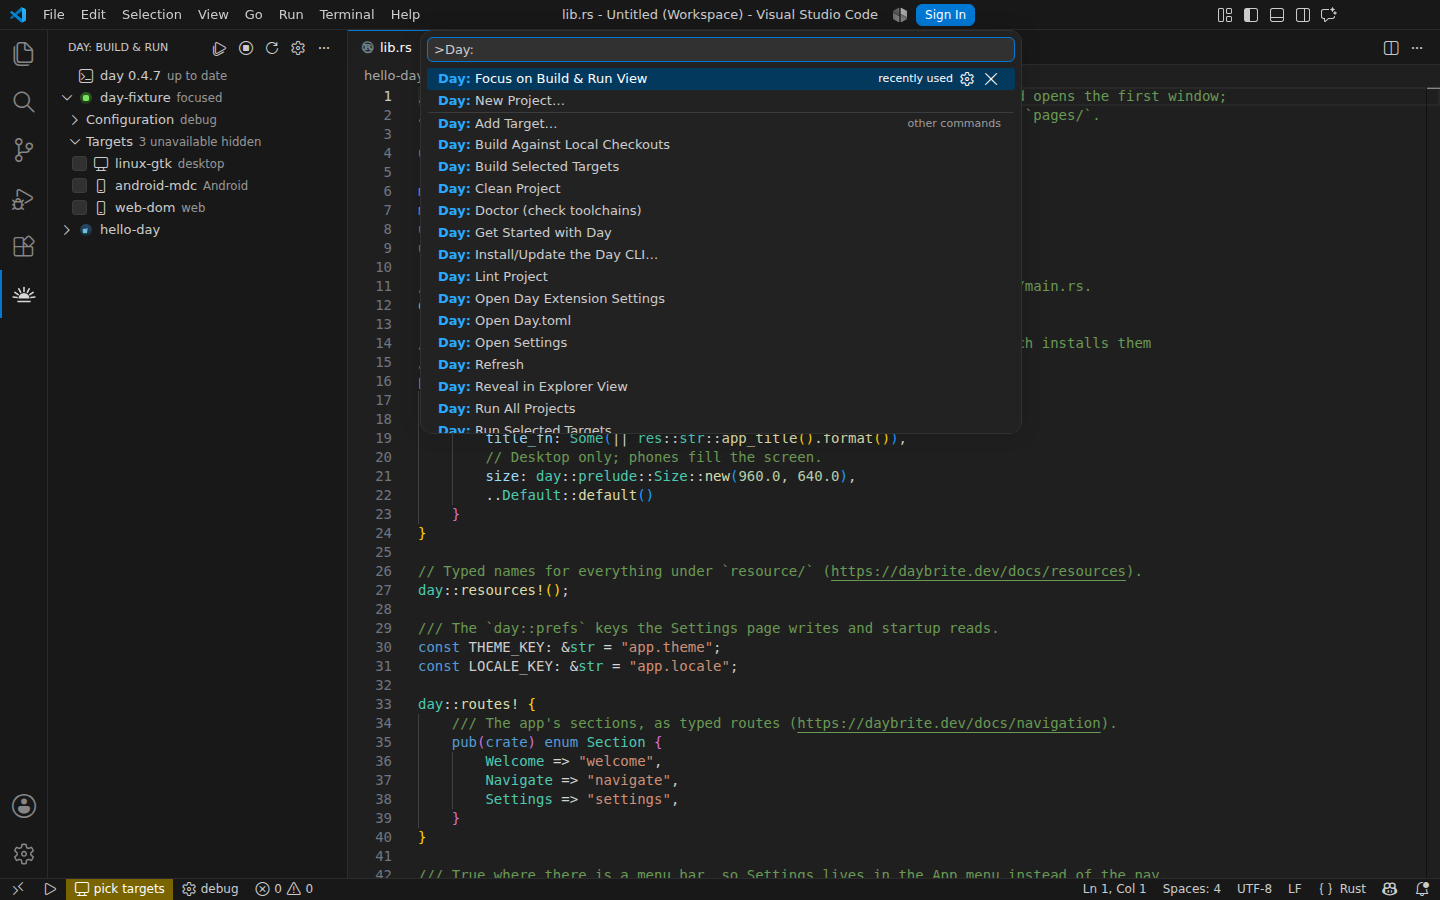Viewport: 1440px width, 900px height.
Task: Click the errors and warnings count
Action: click(284, 889)
